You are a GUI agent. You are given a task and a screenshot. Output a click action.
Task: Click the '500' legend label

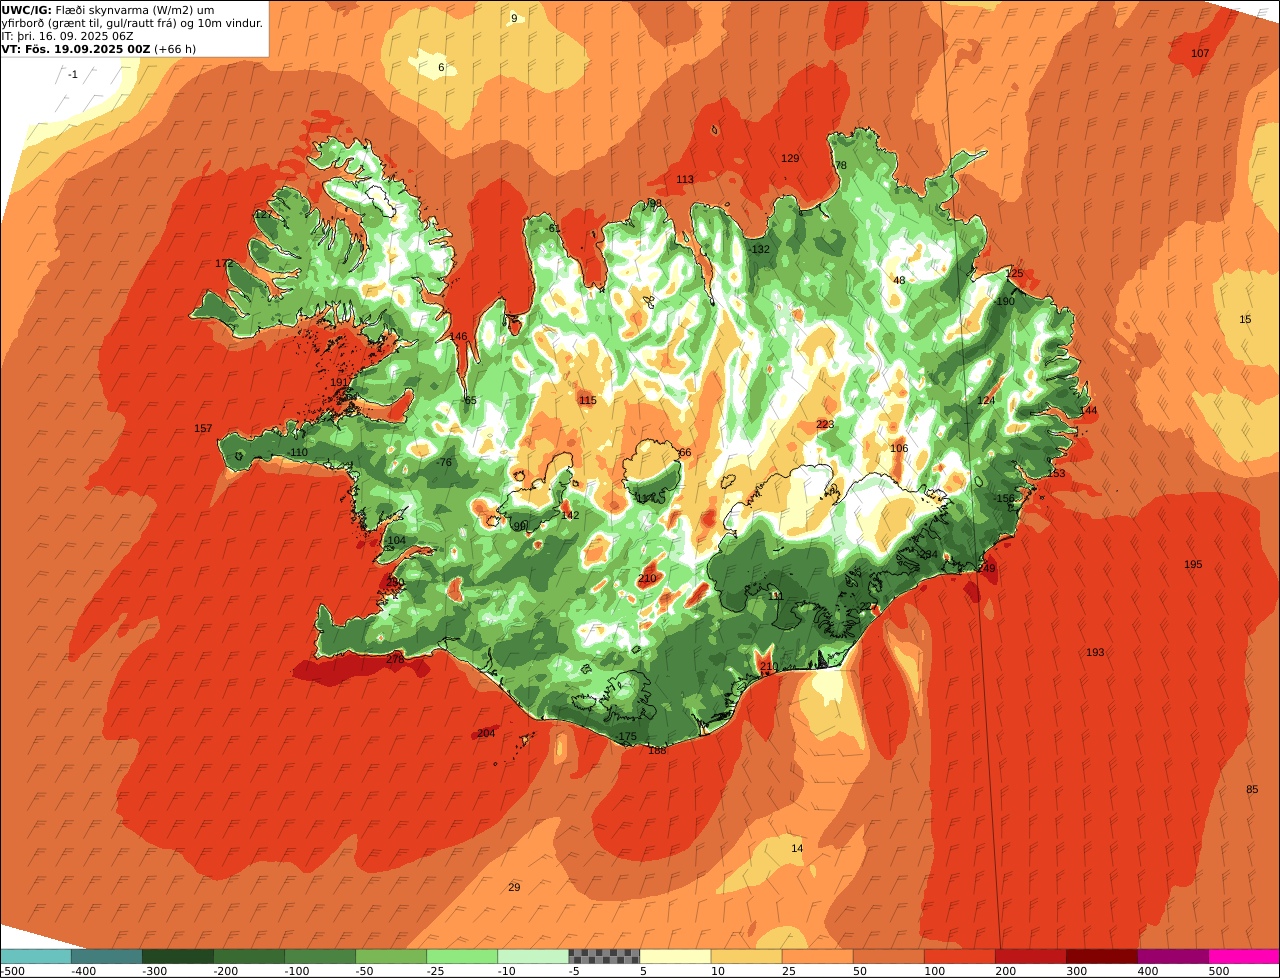pos(1218,971)
